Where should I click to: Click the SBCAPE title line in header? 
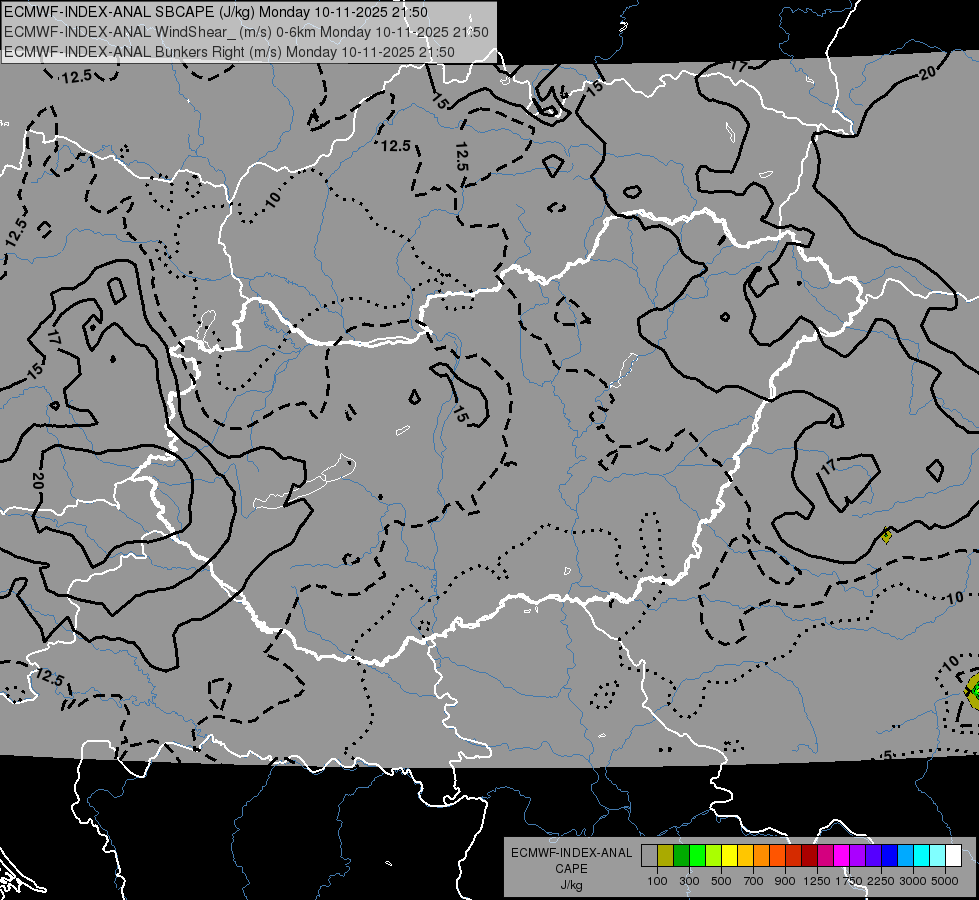[x=216, y=12]
